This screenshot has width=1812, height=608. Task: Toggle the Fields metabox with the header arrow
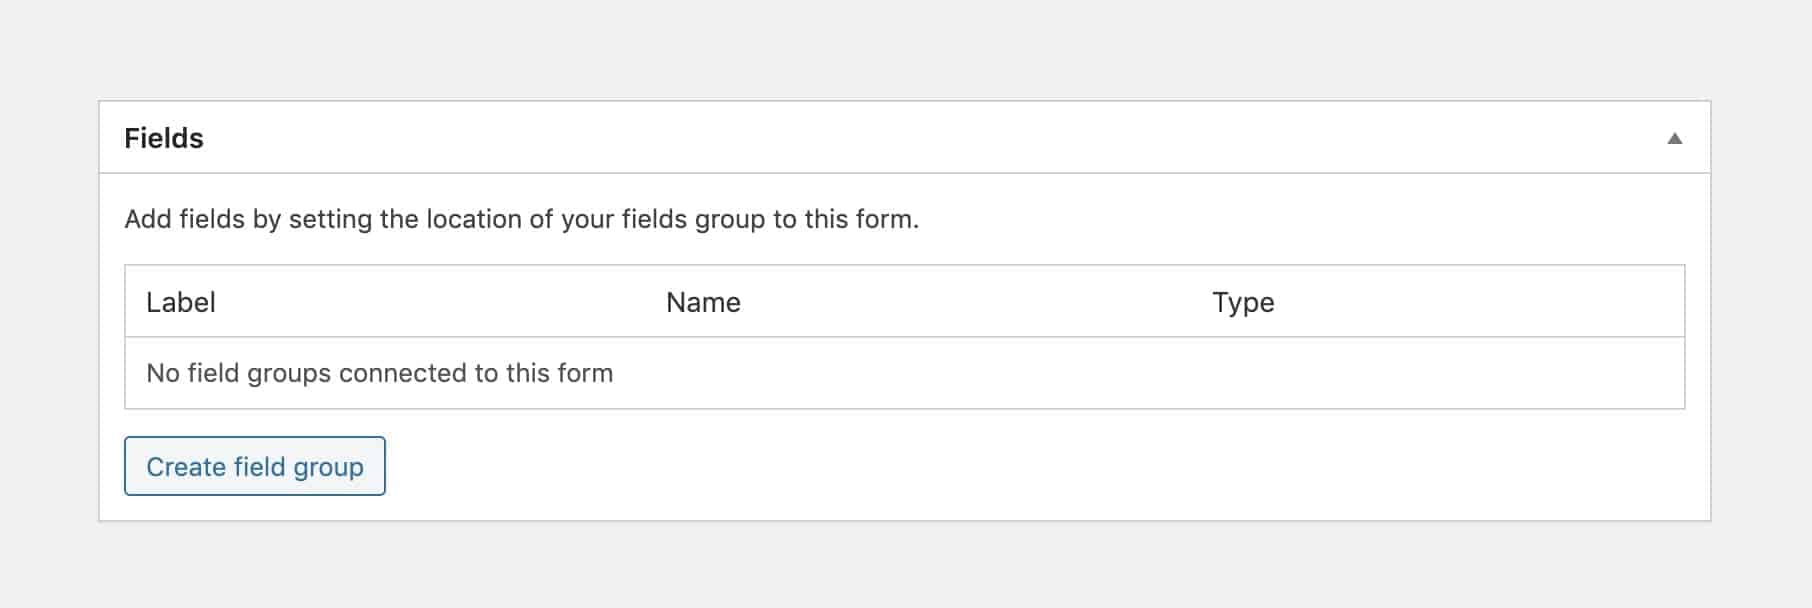[x=1674, y=138]
